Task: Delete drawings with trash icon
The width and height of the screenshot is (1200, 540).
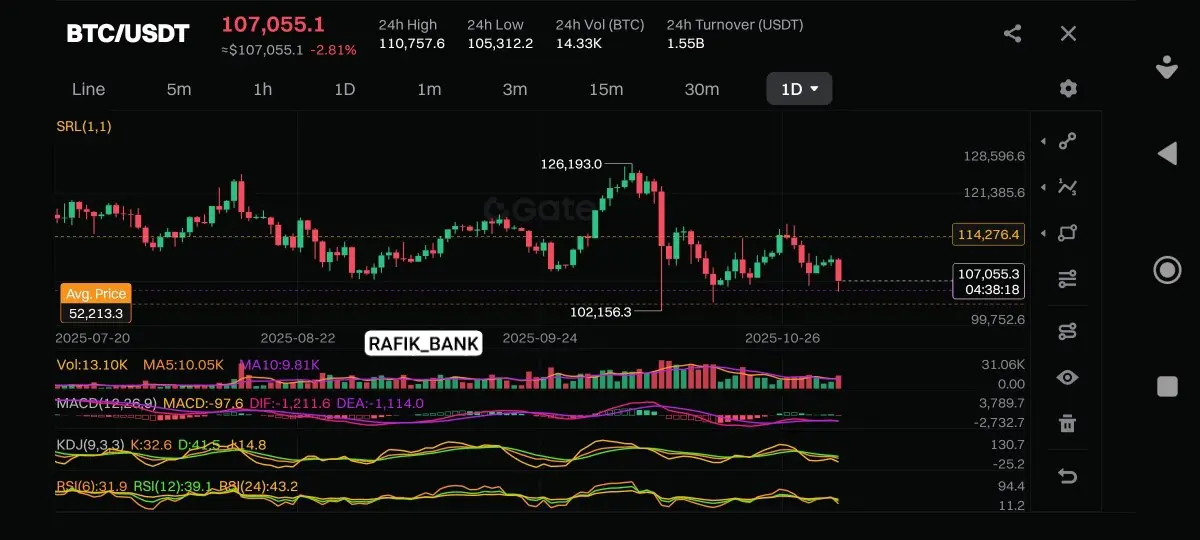Action: [x=1068, y=423]
